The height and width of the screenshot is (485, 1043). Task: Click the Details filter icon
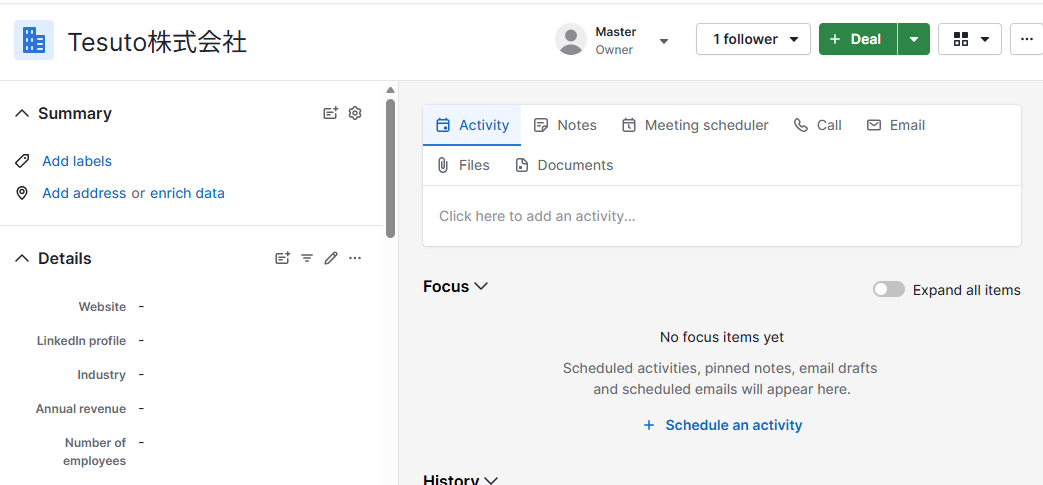click(x=307, y=258)
